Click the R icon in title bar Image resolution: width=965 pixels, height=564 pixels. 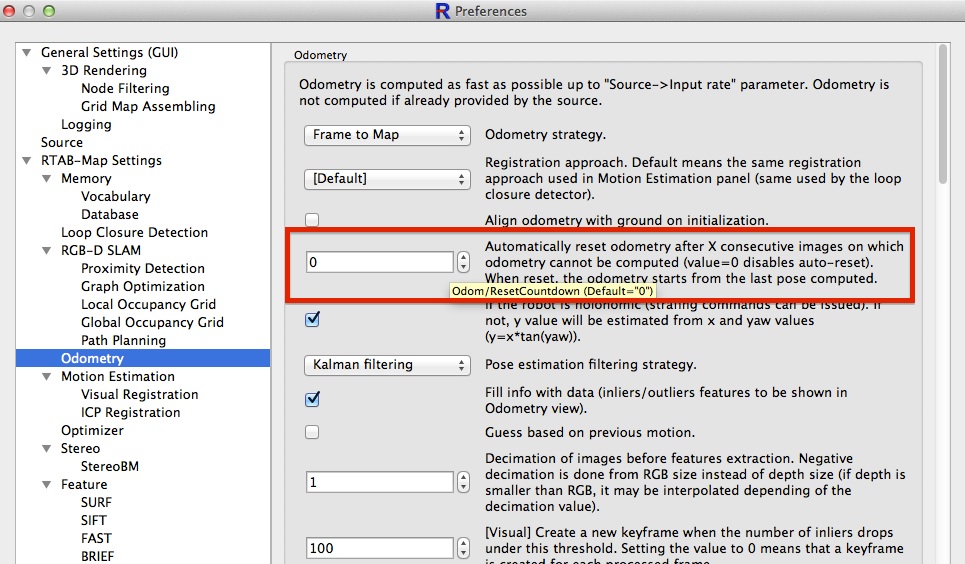(442, 11)
